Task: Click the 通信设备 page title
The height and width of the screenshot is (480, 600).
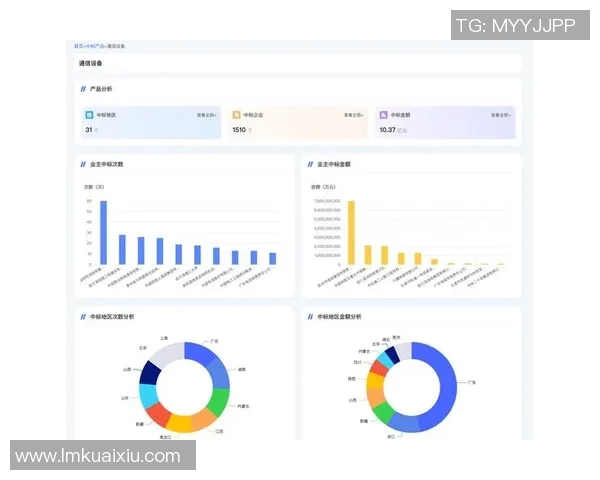Action: (91, 64)
